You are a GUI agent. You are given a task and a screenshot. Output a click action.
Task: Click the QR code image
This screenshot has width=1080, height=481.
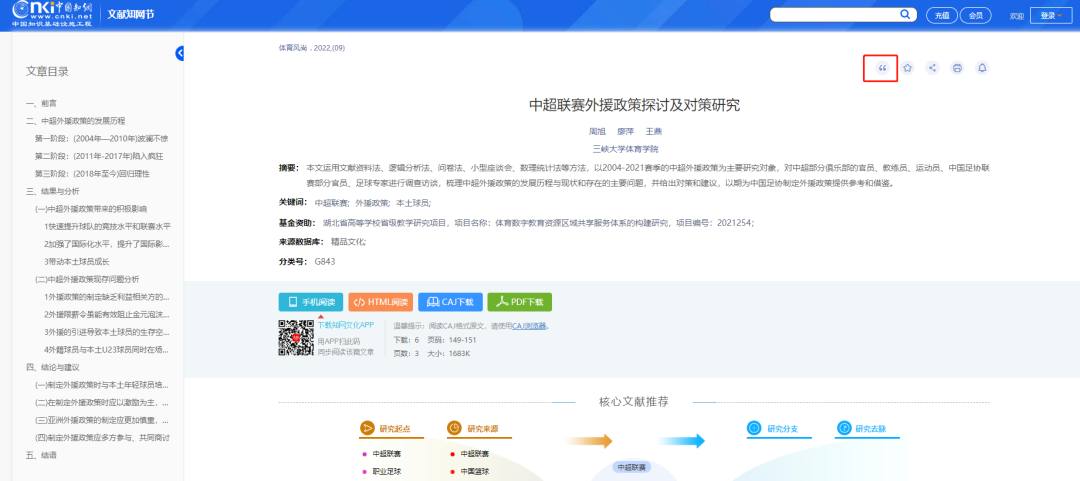pyautogui.click(x=296, y=338)
